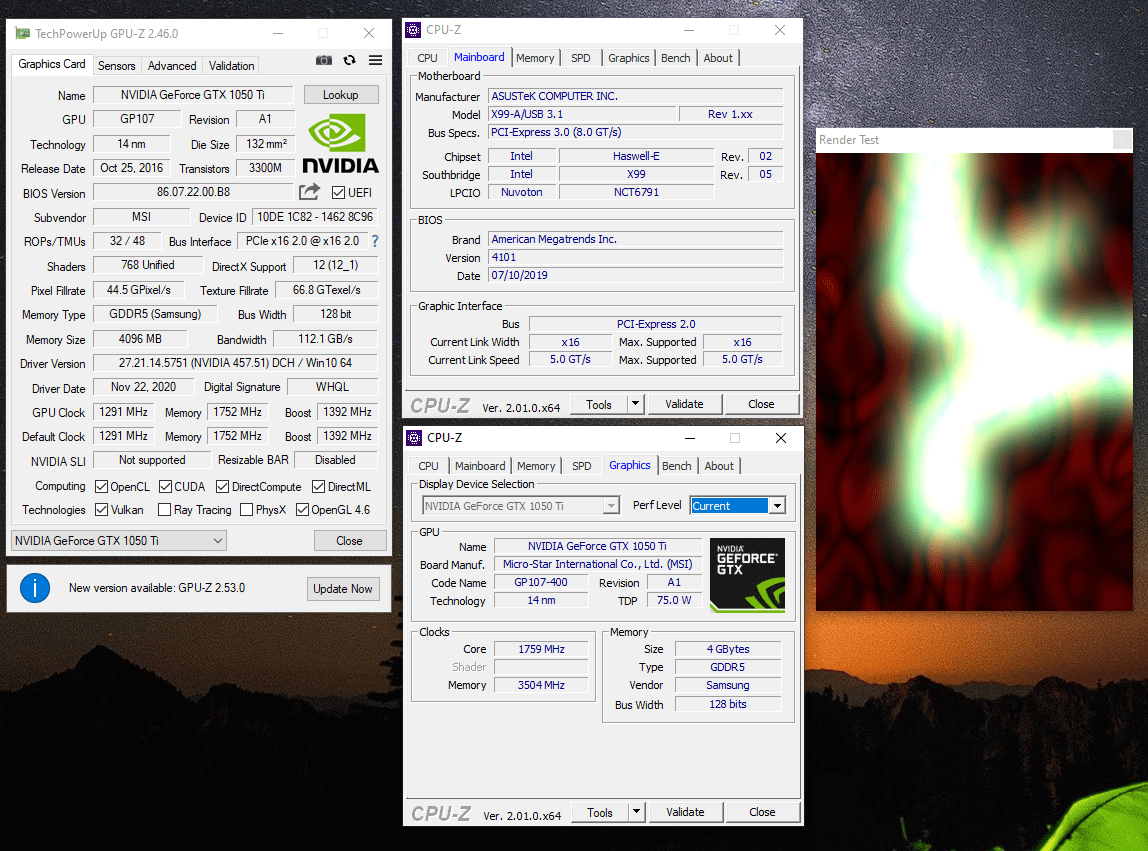Click the blue info icon in update bar
The width and height of the screenshot is (1148, 851).
click(x=34, y=587)
